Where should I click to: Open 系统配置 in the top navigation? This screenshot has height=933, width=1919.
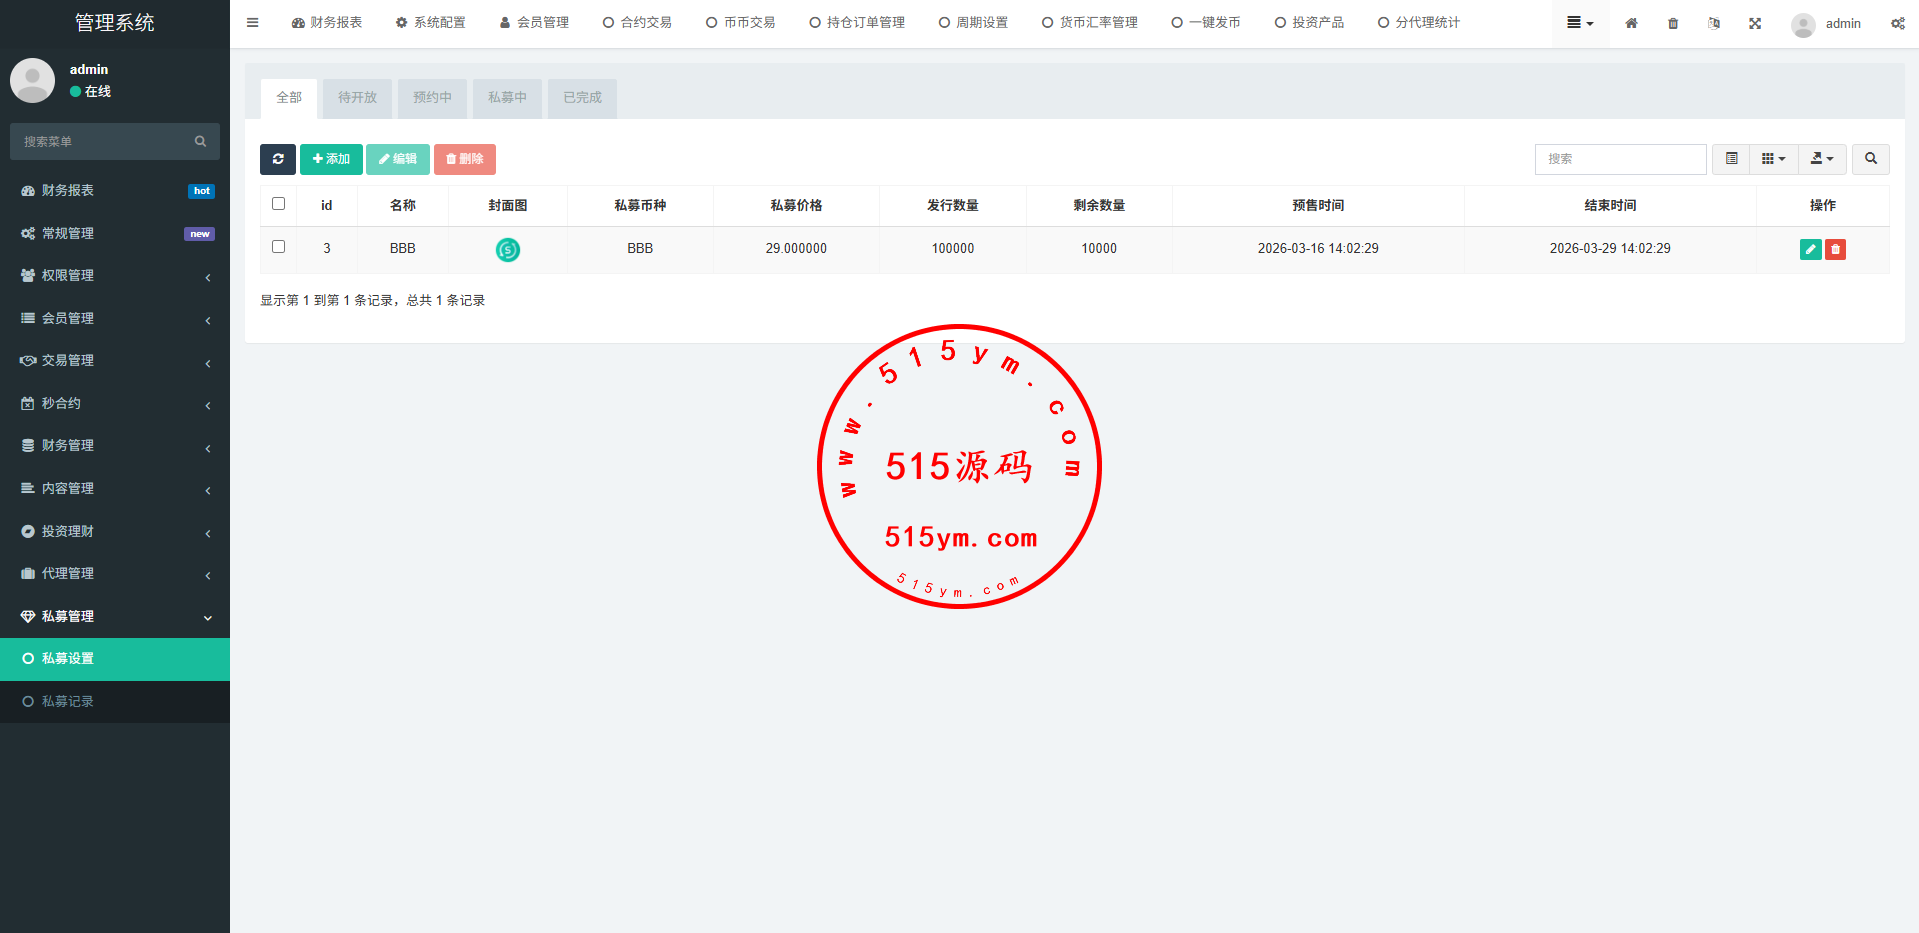[x=431, y=23]
